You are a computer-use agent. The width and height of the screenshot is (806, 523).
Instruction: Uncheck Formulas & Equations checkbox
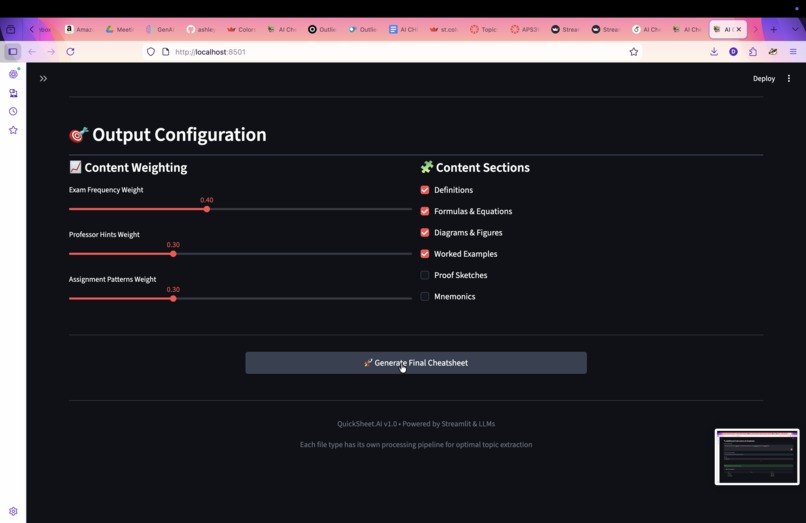click(x=425, y=211)
